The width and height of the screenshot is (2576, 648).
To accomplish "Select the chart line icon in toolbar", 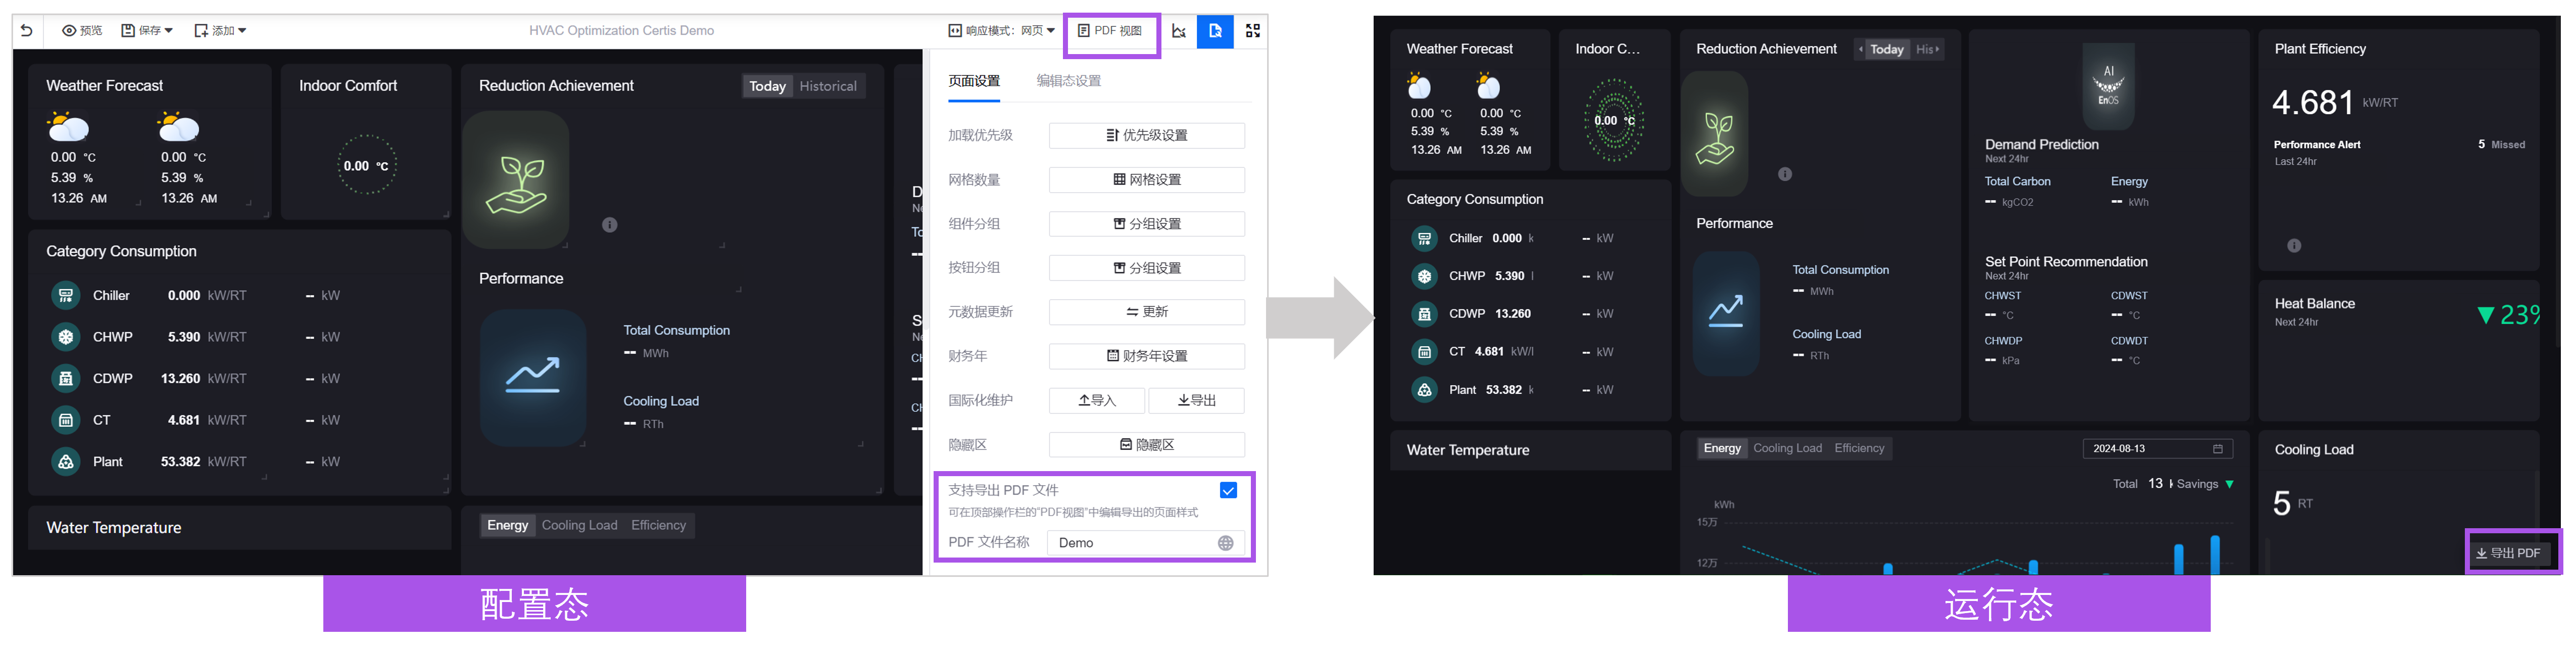I will 1179,31.
